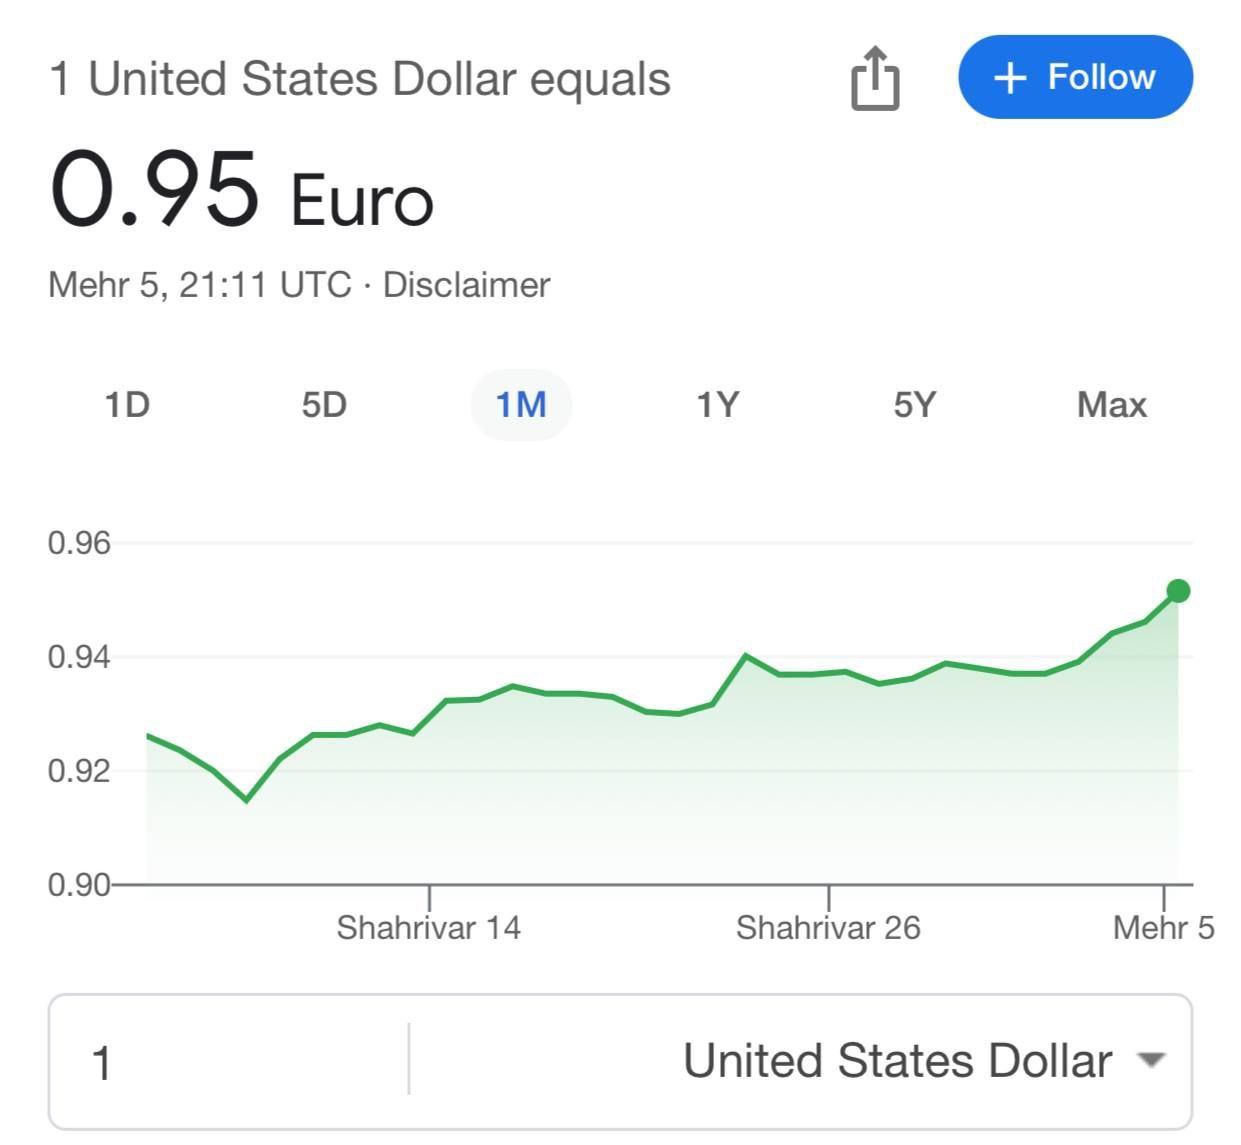Show the 1Y chart range
The width and height of the screenshot is (1241, 1145).
click(x=717, y=405)
